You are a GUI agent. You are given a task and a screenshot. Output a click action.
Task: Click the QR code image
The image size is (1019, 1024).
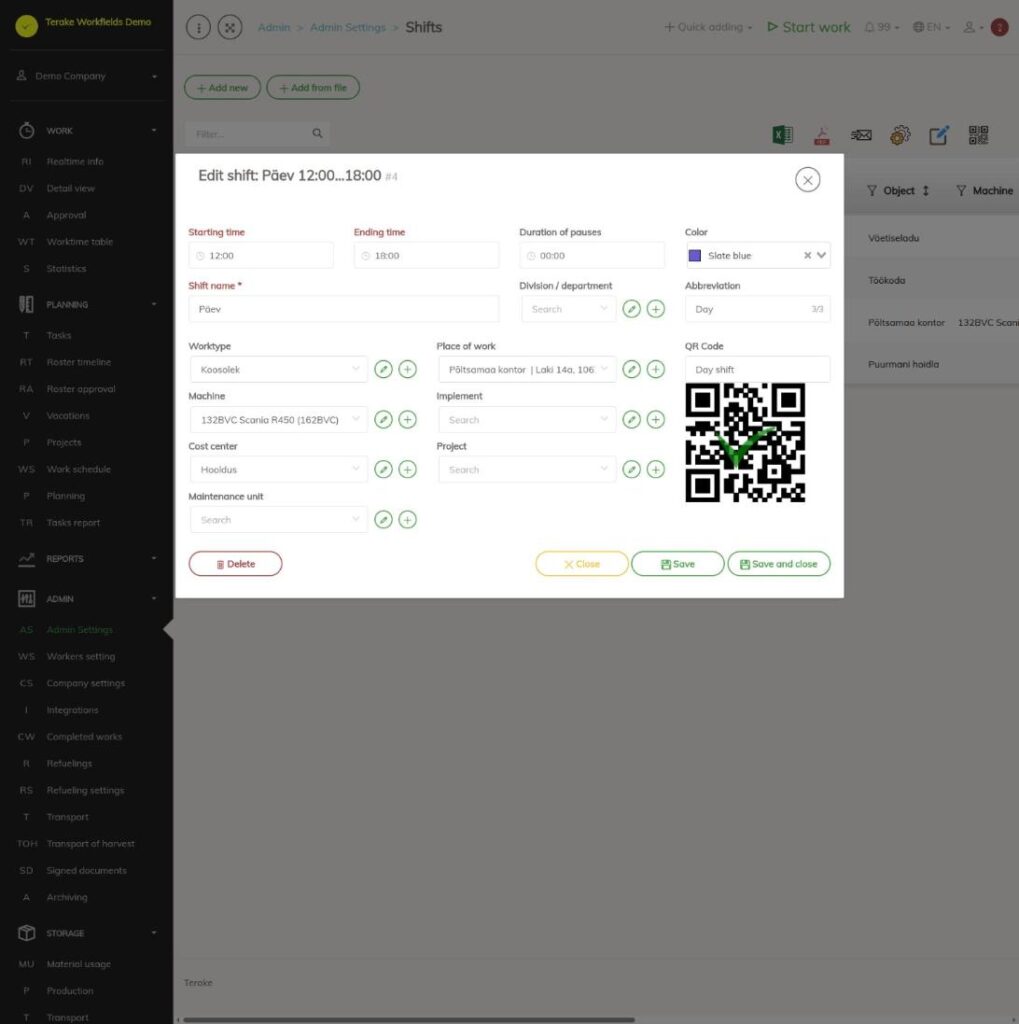[745, 443]
